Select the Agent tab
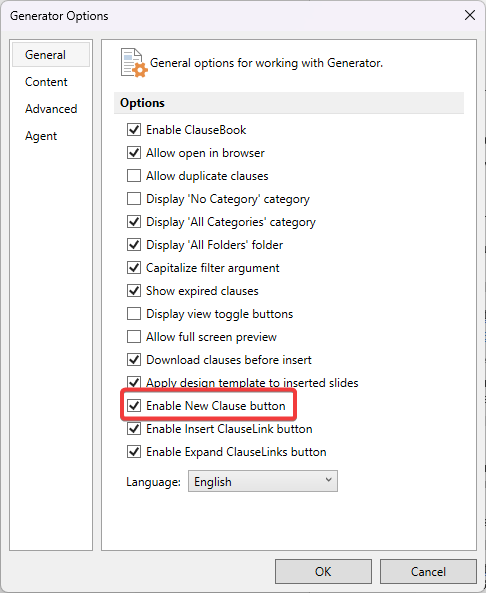Image resolution: width=486 pixels, height=593 pixels. [41, 136]
